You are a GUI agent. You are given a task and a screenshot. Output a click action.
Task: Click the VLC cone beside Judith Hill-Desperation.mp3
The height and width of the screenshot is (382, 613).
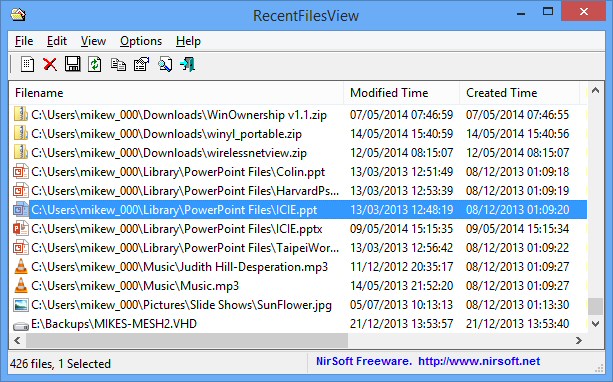pos(21,267)
